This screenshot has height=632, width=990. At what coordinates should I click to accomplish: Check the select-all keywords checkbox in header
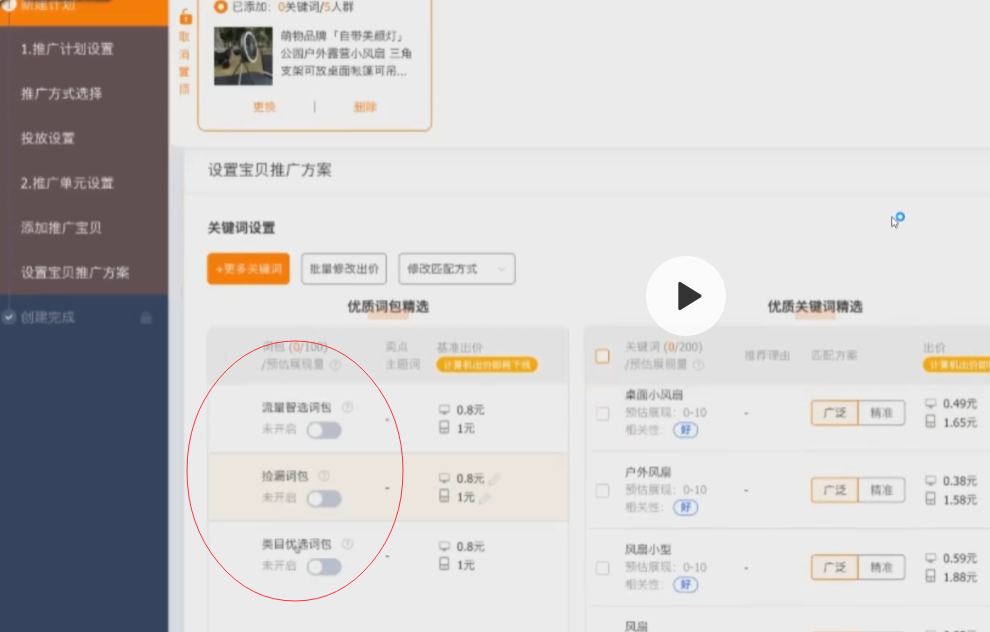602,356
